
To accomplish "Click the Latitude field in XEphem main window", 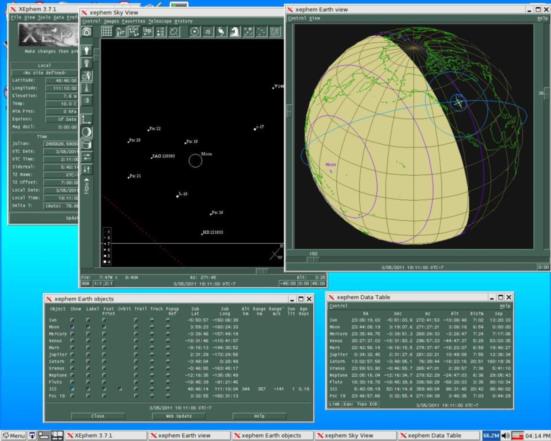I will tap(62, 80).
